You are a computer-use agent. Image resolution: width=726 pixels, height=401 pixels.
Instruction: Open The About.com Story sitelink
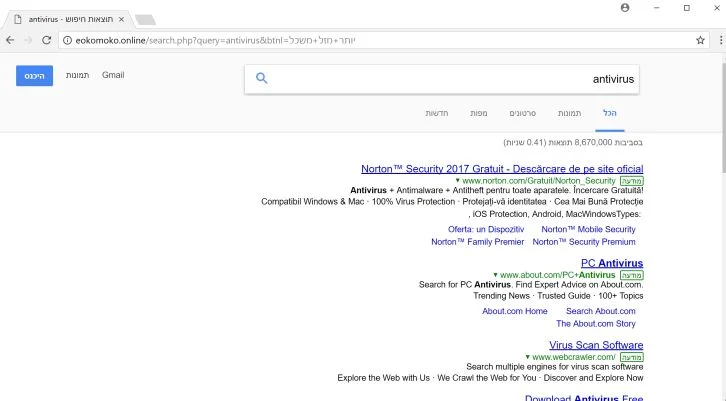coord(596,324)
